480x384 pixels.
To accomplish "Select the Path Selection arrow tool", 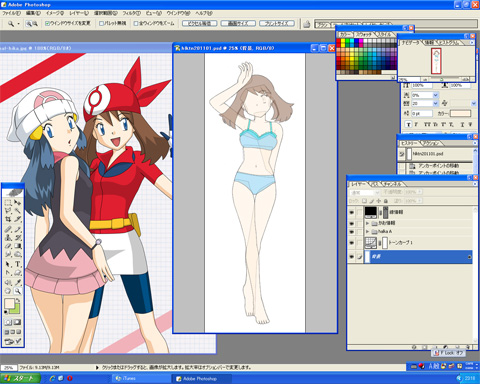I will coord(8,264).
